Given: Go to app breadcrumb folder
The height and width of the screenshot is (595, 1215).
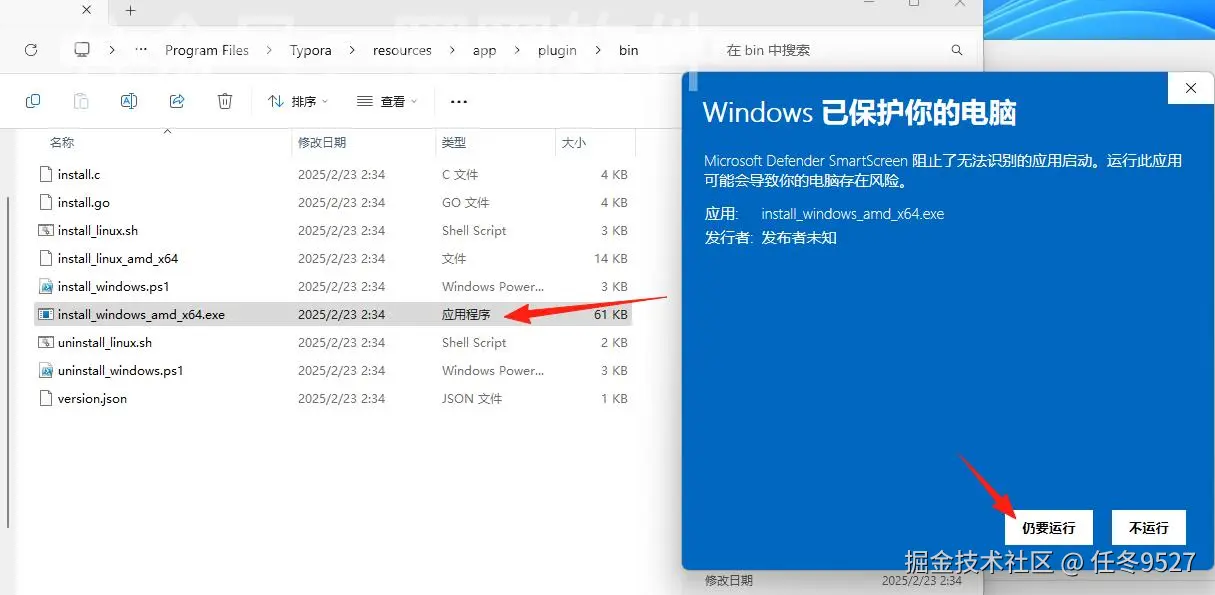Looking at the screenshot, I should pos(485,50).
